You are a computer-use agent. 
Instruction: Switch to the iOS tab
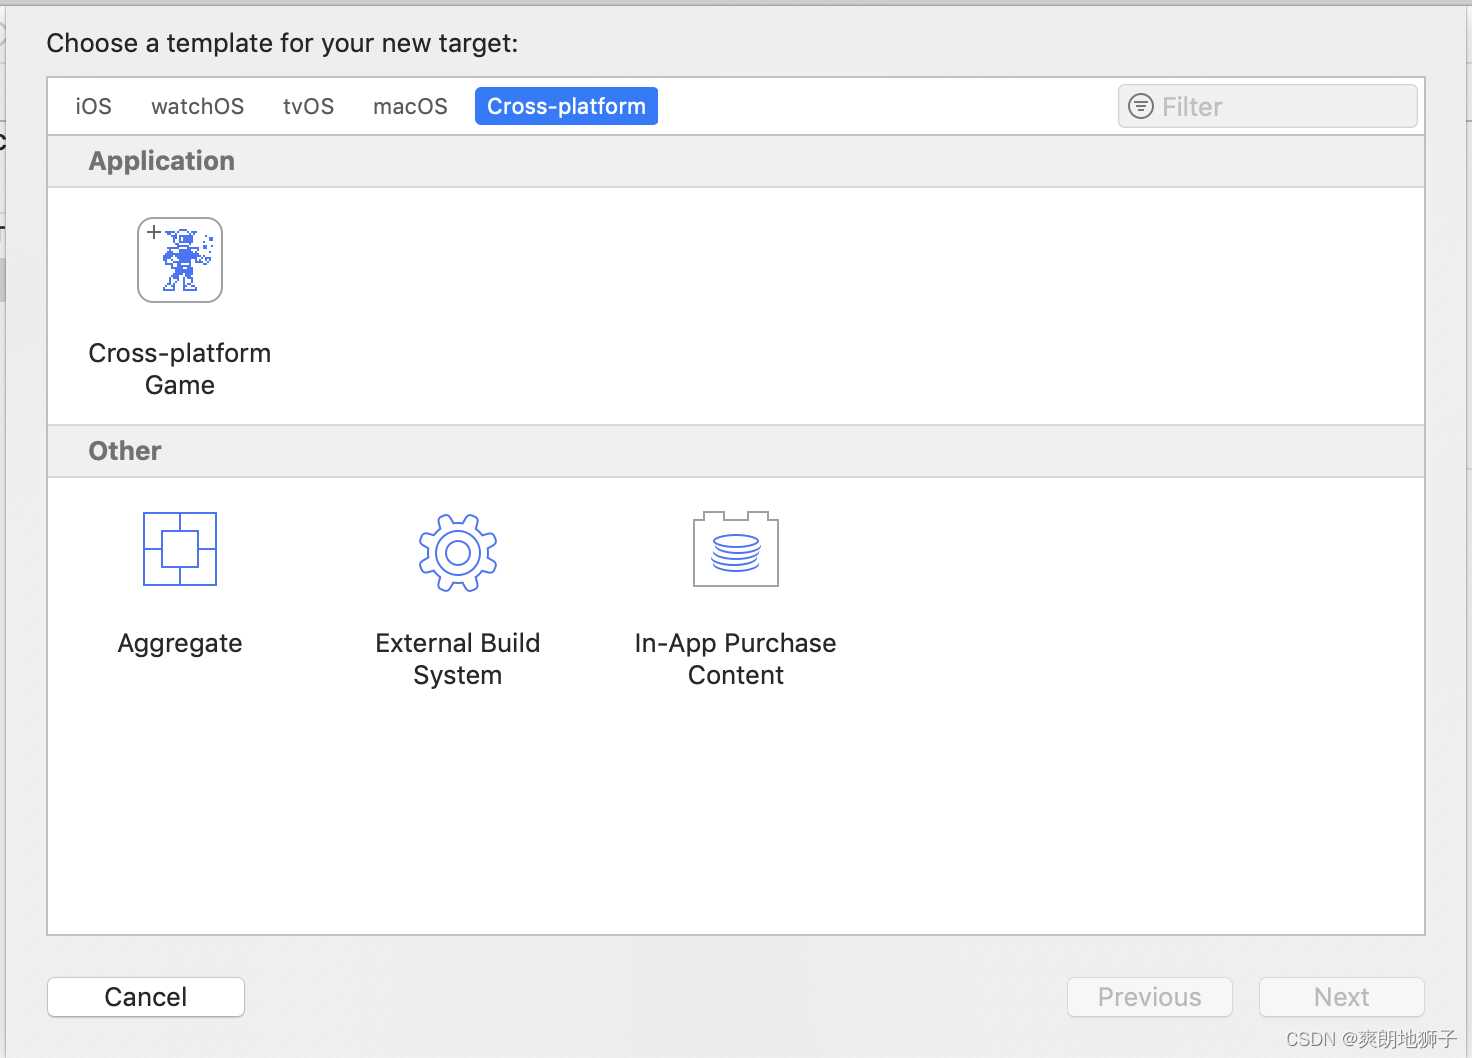tap(94, 106)
